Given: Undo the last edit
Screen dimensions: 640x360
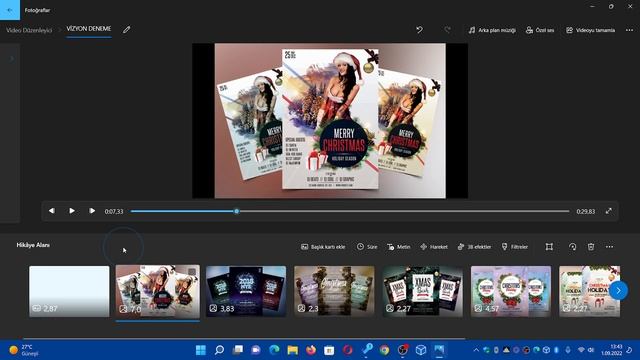Looking at the screenshot, I should click(x=419, y=30).
